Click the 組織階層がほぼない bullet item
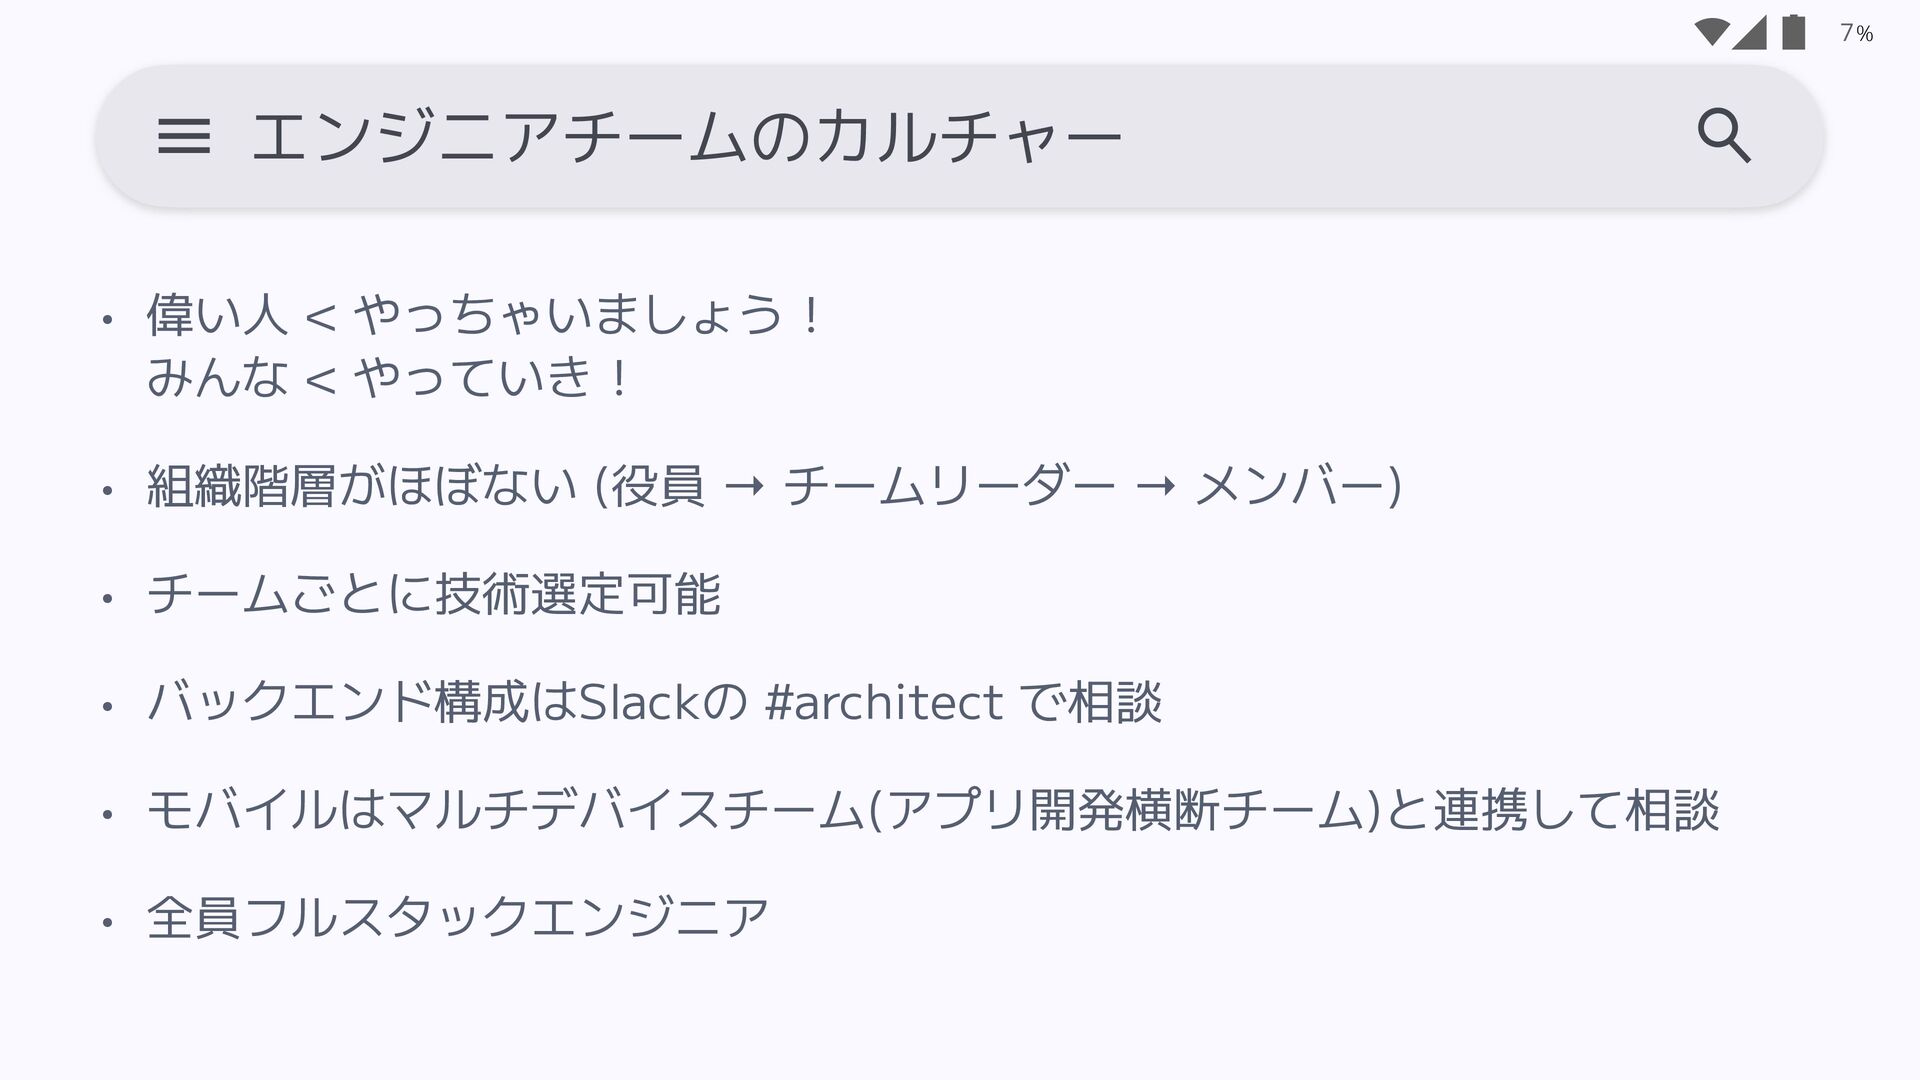The height and width of the screenshot is (1080, 1920). 360,487
